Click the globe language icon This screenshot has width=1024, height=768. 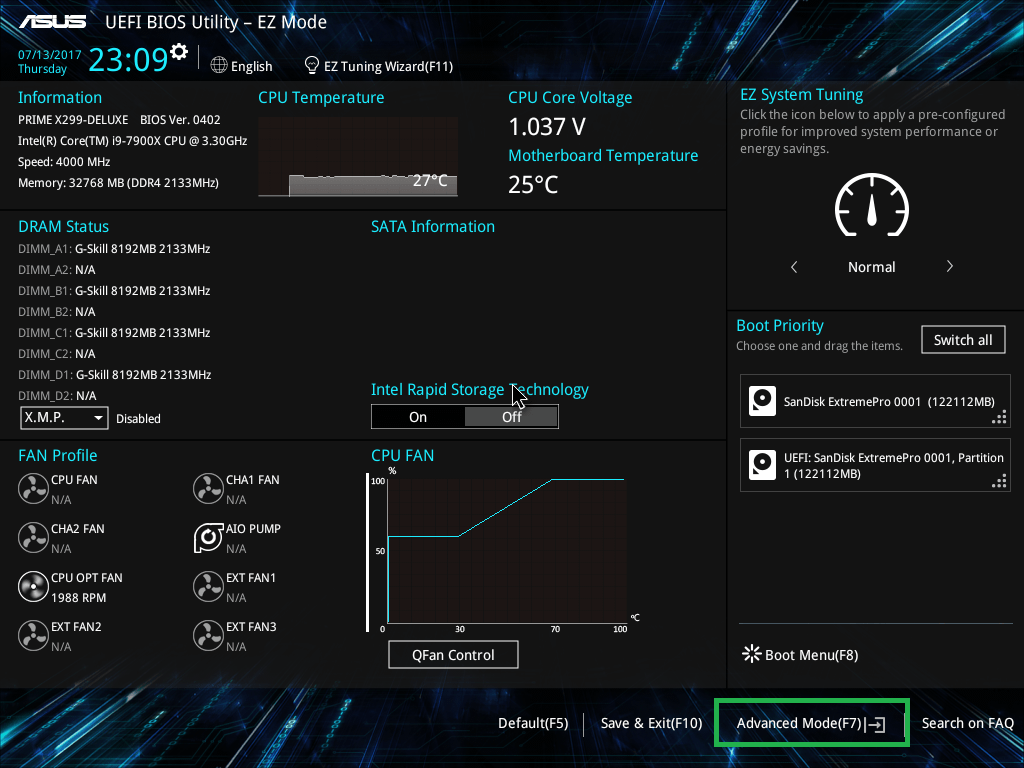(x=219, y=65)
